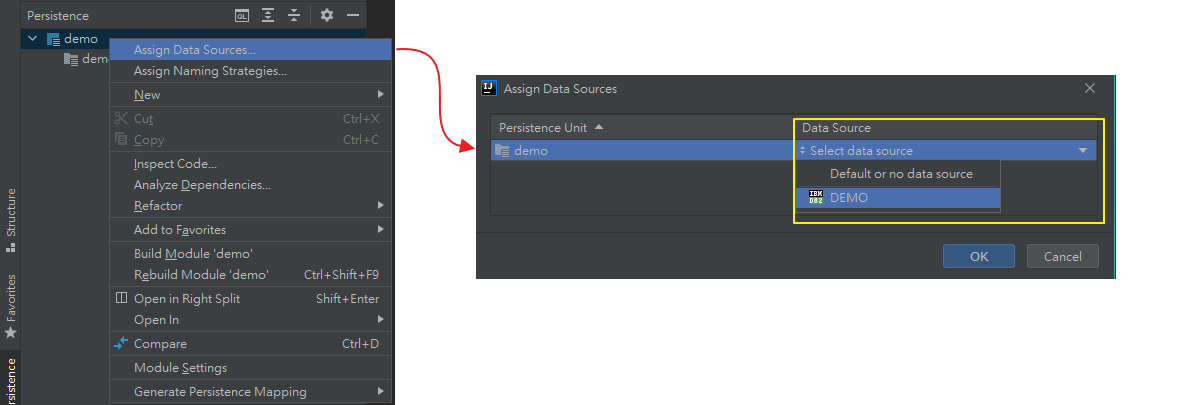The width and height of the screenshot is (1189, 405).
Task: Click the Cancel button
Action: (x=1062, y=256)
